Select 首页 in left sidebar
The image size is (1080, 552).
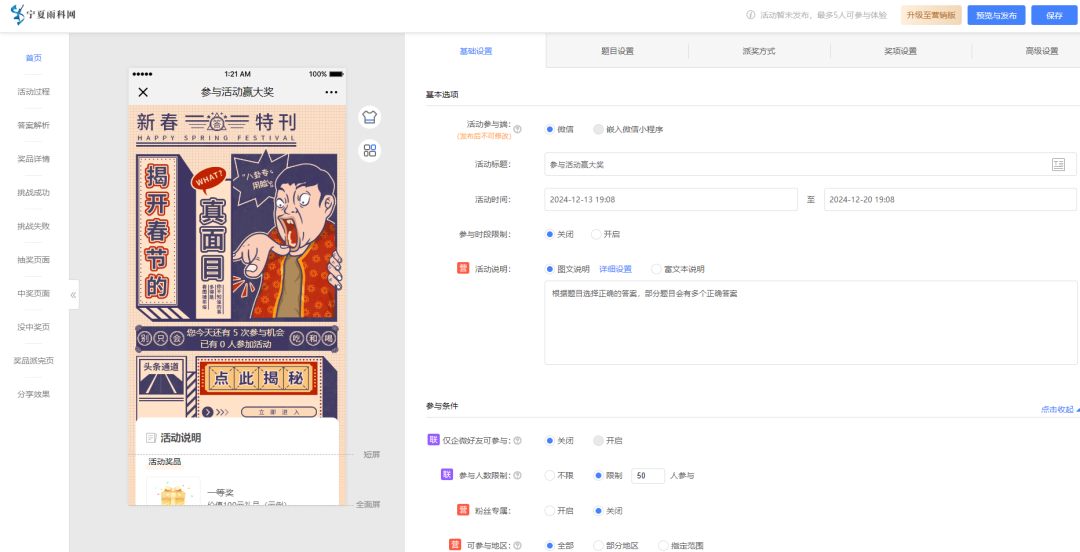34,58
